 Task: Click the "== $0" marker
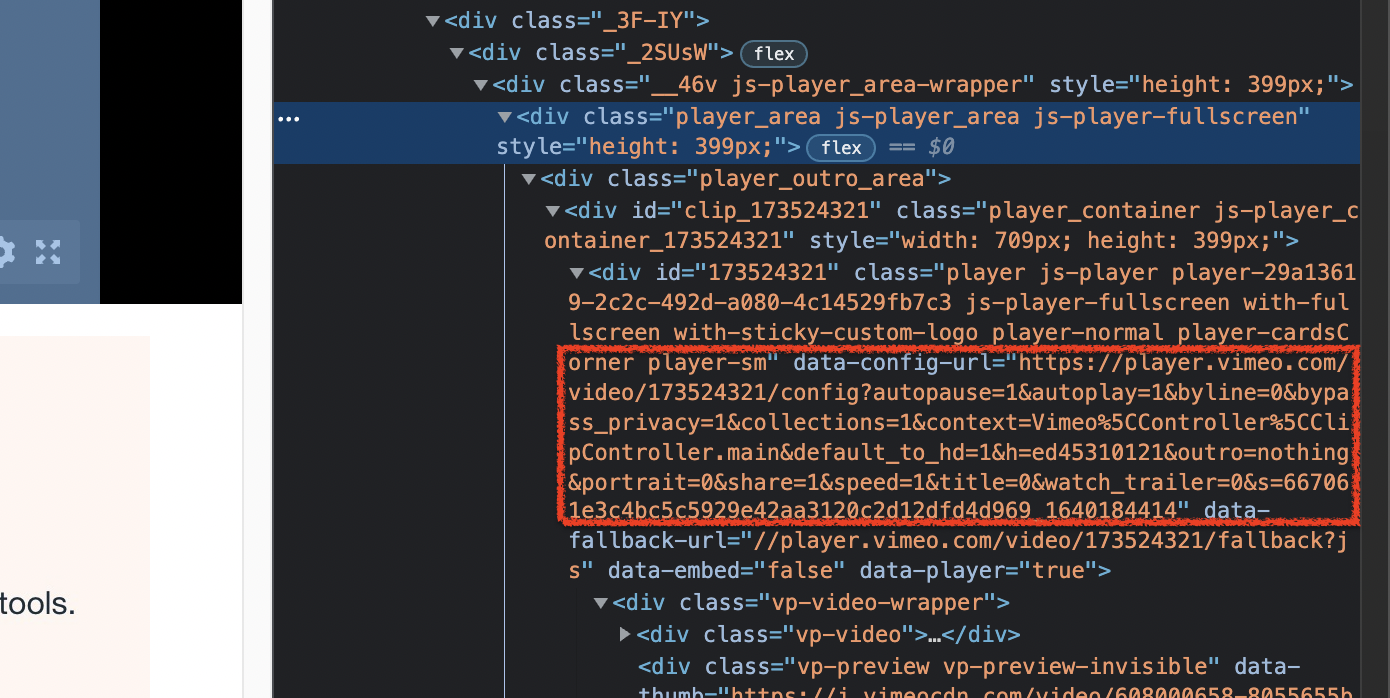(x=920, y=148)
